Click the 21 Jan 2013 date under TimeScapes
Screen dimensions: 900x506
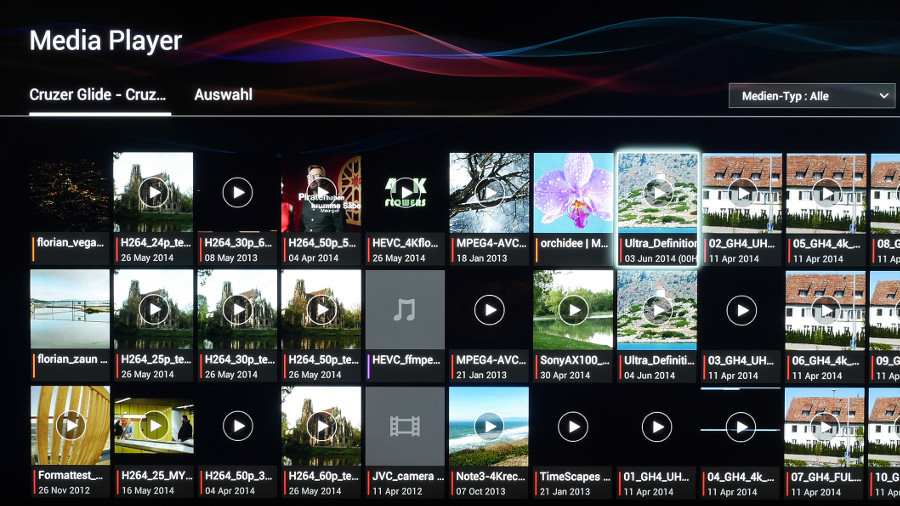click(565, 492)
